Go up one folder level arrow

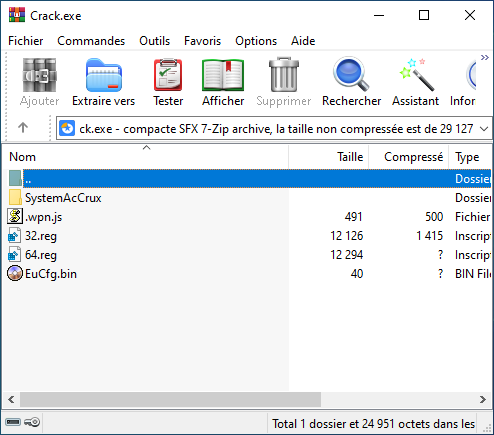point(23,128)
